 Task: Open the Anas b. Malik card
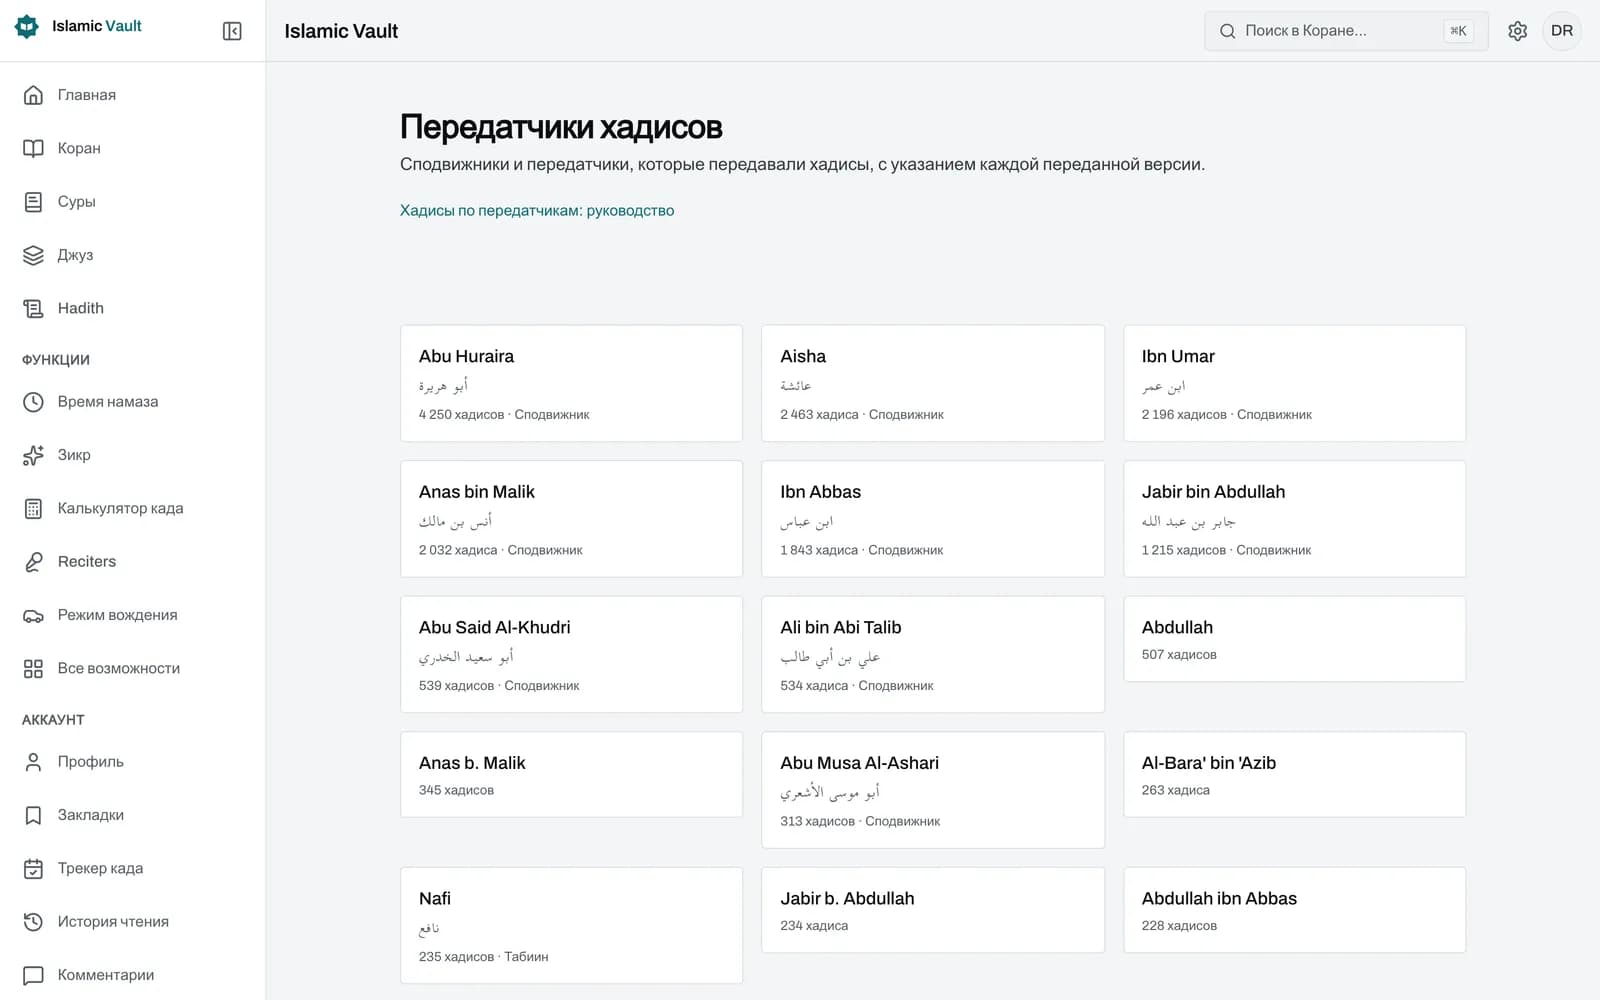(x=571, y=775)
